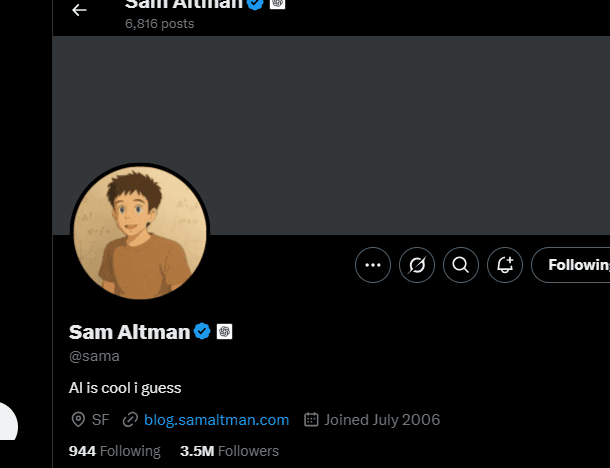Open the three-dots More options button

(x=373, y=265)
